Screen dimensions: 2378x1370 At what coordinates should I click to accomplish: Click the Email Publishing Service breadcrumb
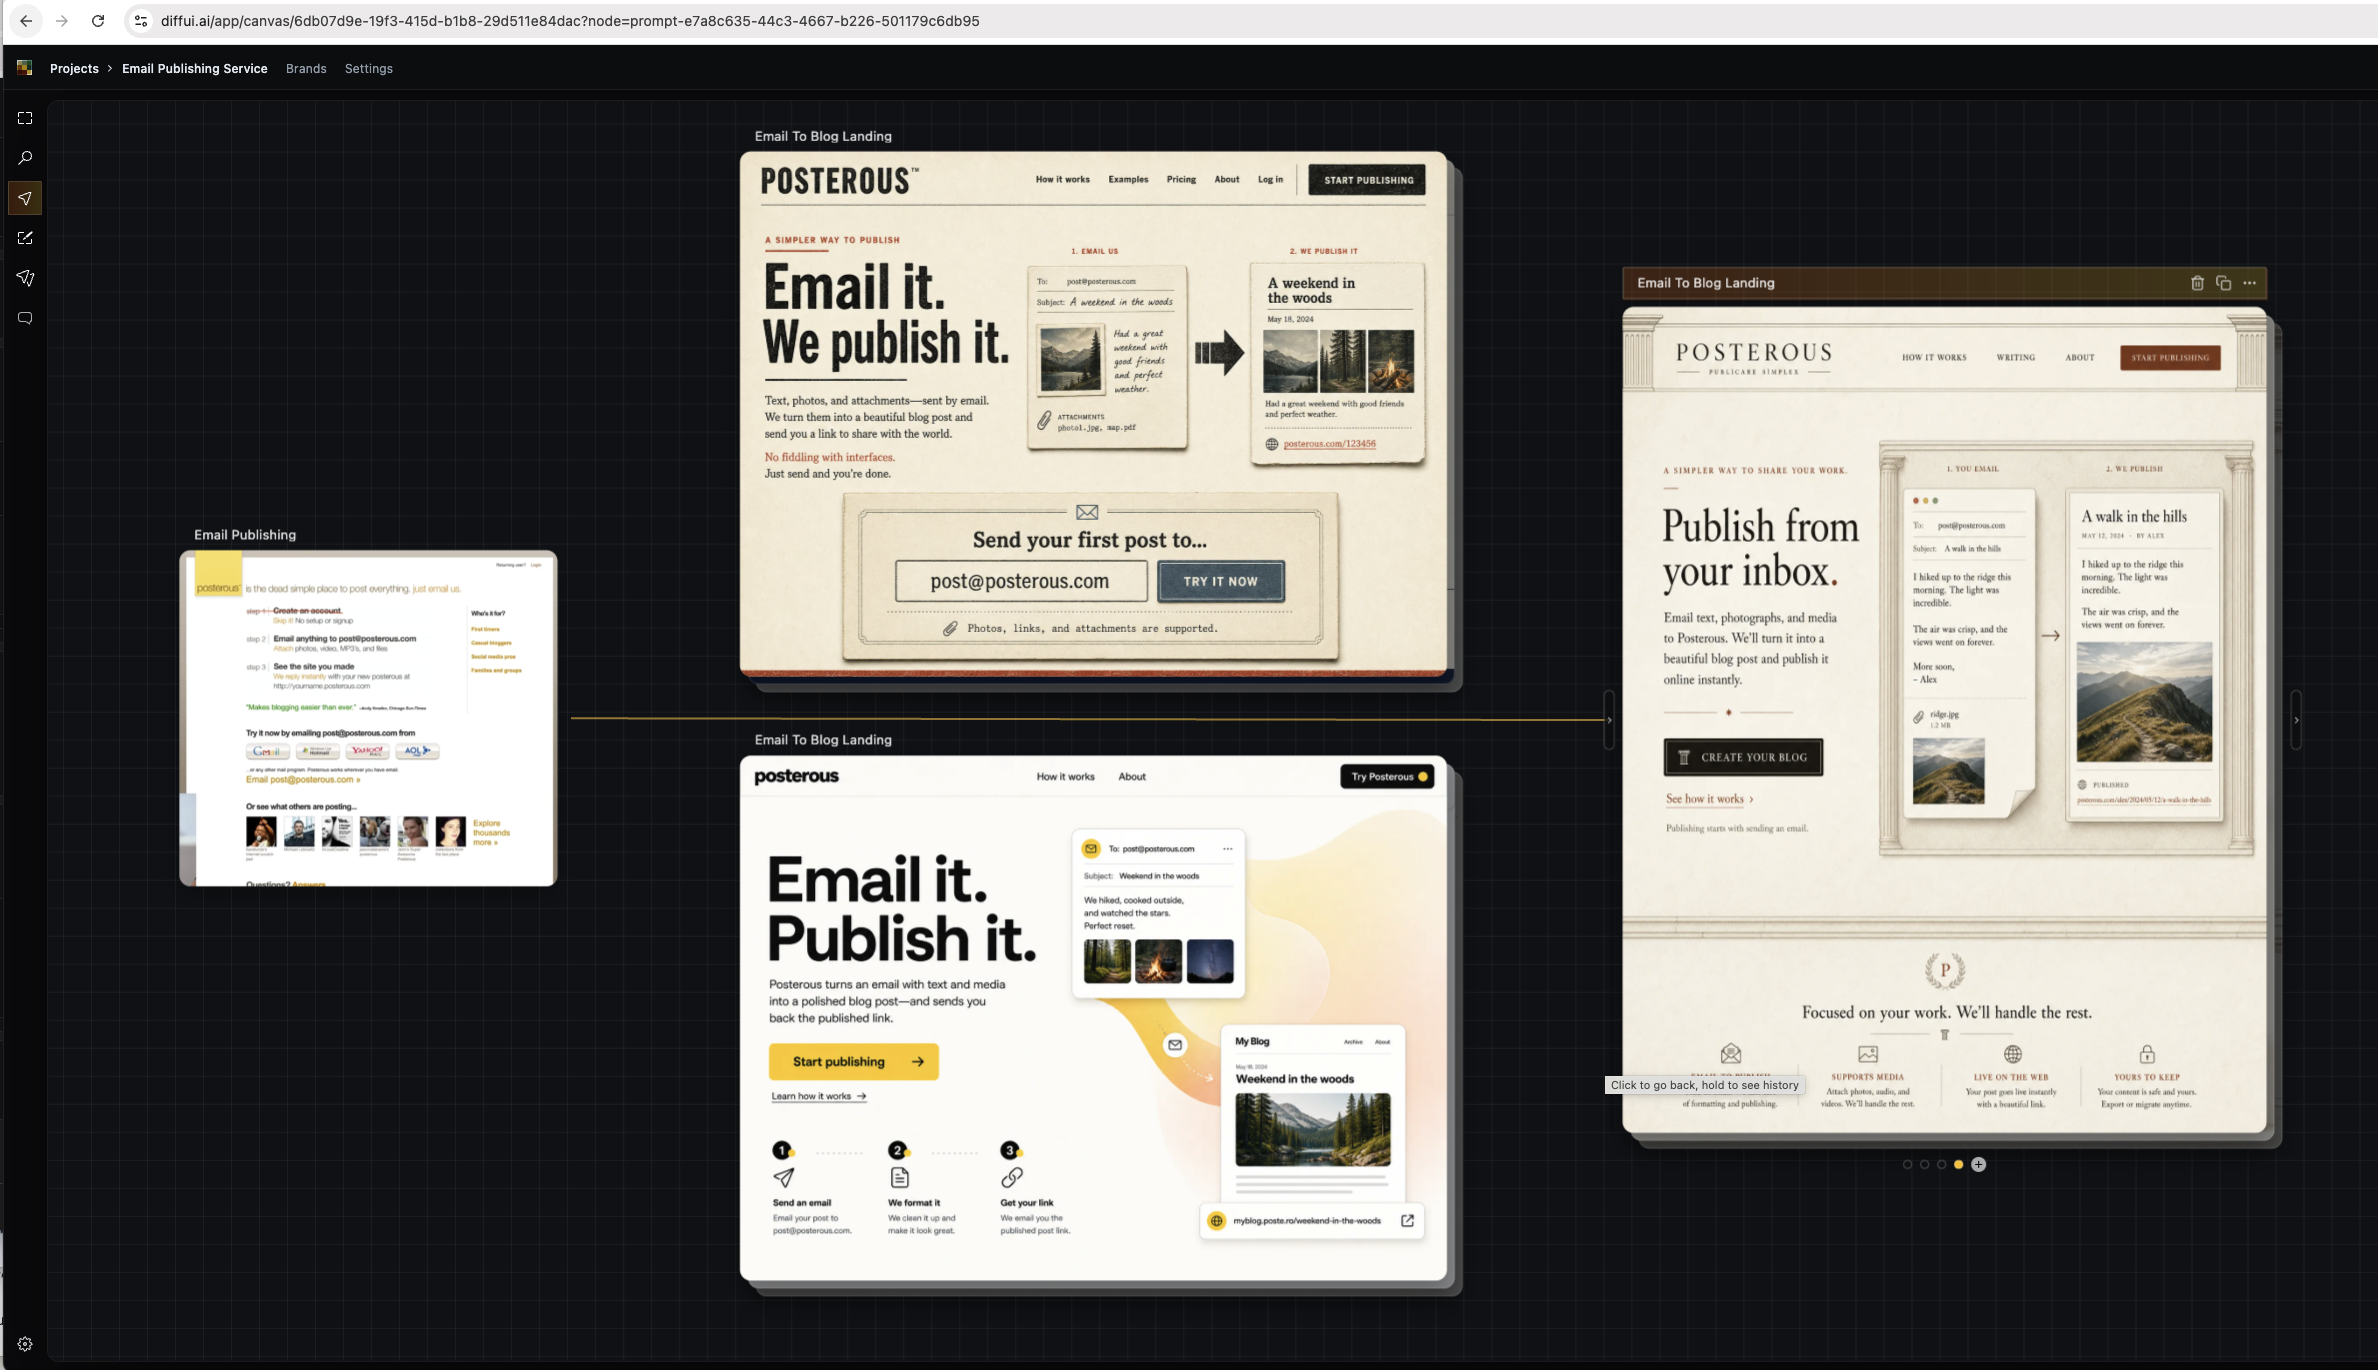pos(195,68)
